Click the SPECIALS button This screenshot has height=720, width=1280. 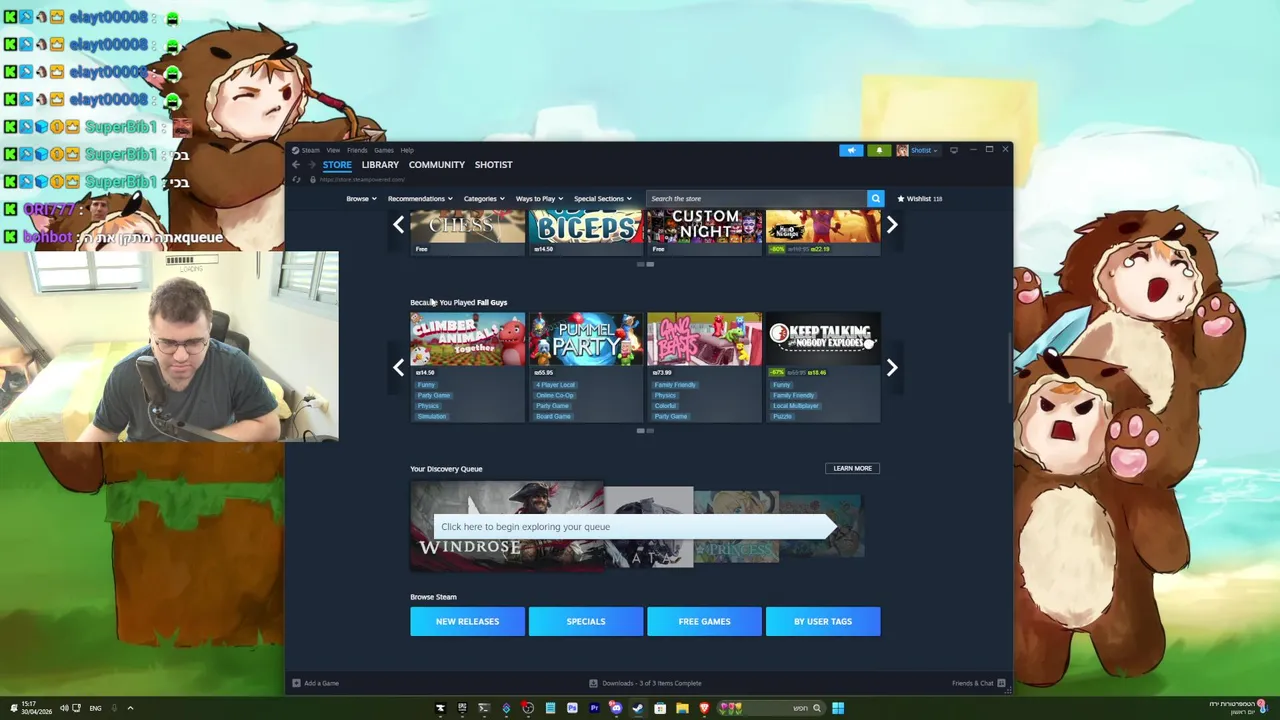[x=586, y=621]
